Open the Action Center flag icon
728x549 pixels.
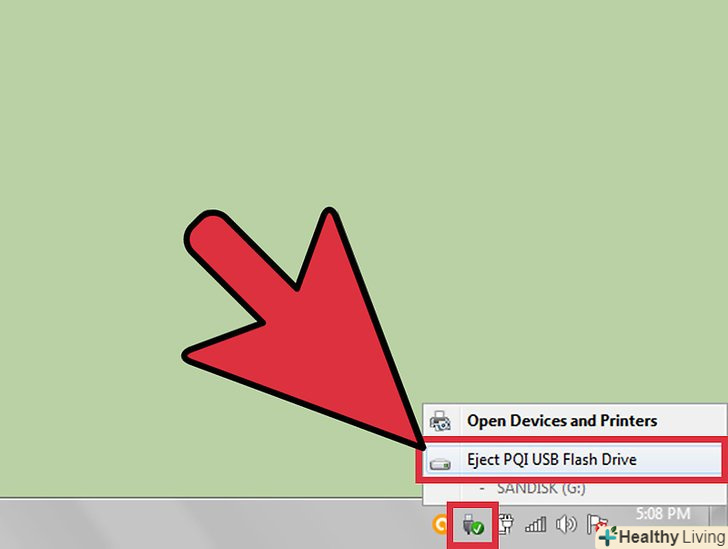(595, 524)
